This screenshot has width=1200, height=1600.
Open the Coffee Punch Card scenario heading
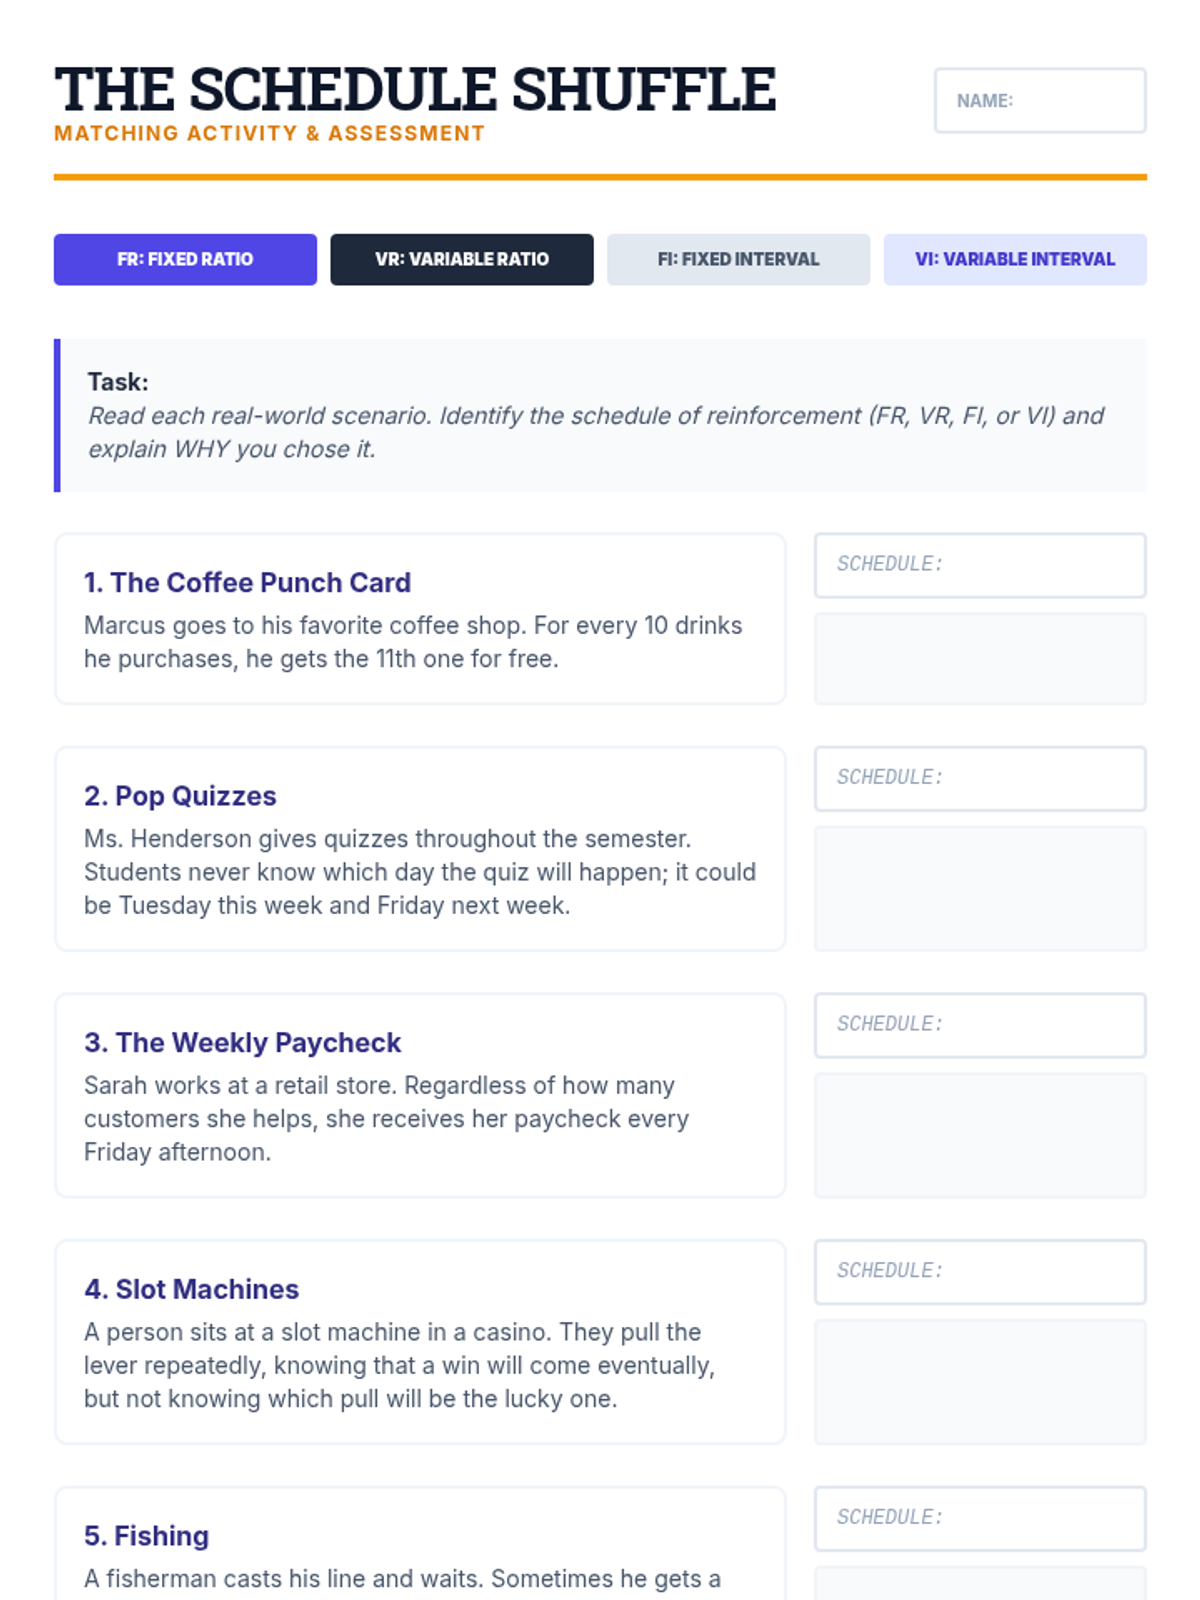247,582
